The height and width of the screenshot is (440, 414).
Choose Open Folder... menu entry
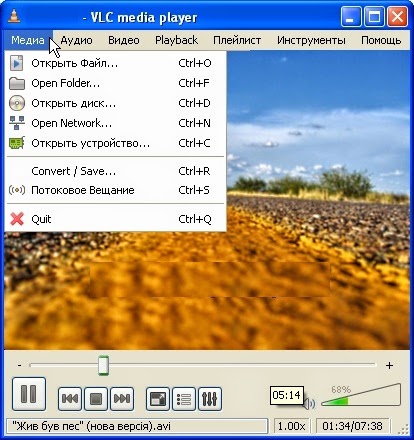pos(115,83)
